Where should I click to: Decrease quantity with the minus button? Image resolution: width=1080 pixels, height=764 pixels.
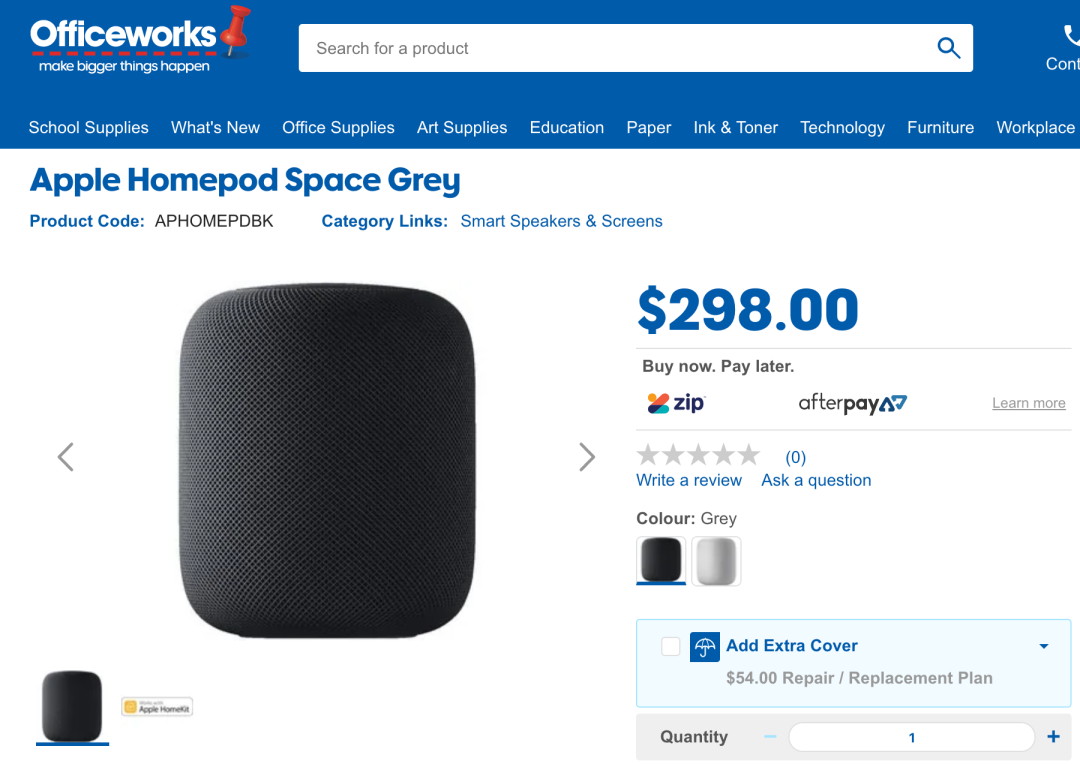pyautogui.click(x=770, y=736)
